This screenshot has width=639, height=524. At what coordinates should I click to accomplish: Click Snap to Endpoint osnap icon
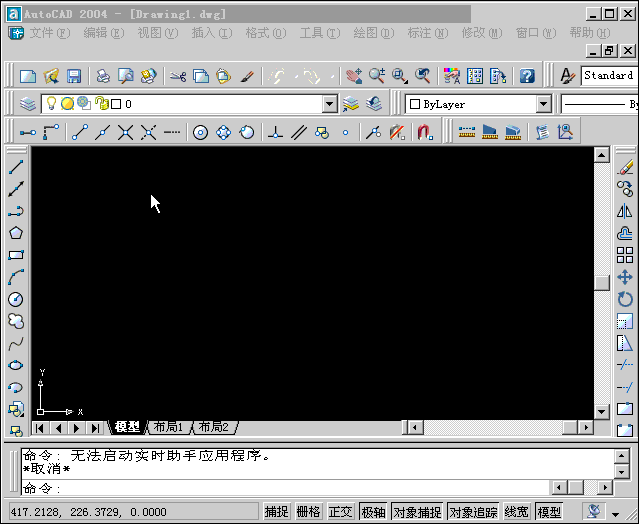click(80, 132)
